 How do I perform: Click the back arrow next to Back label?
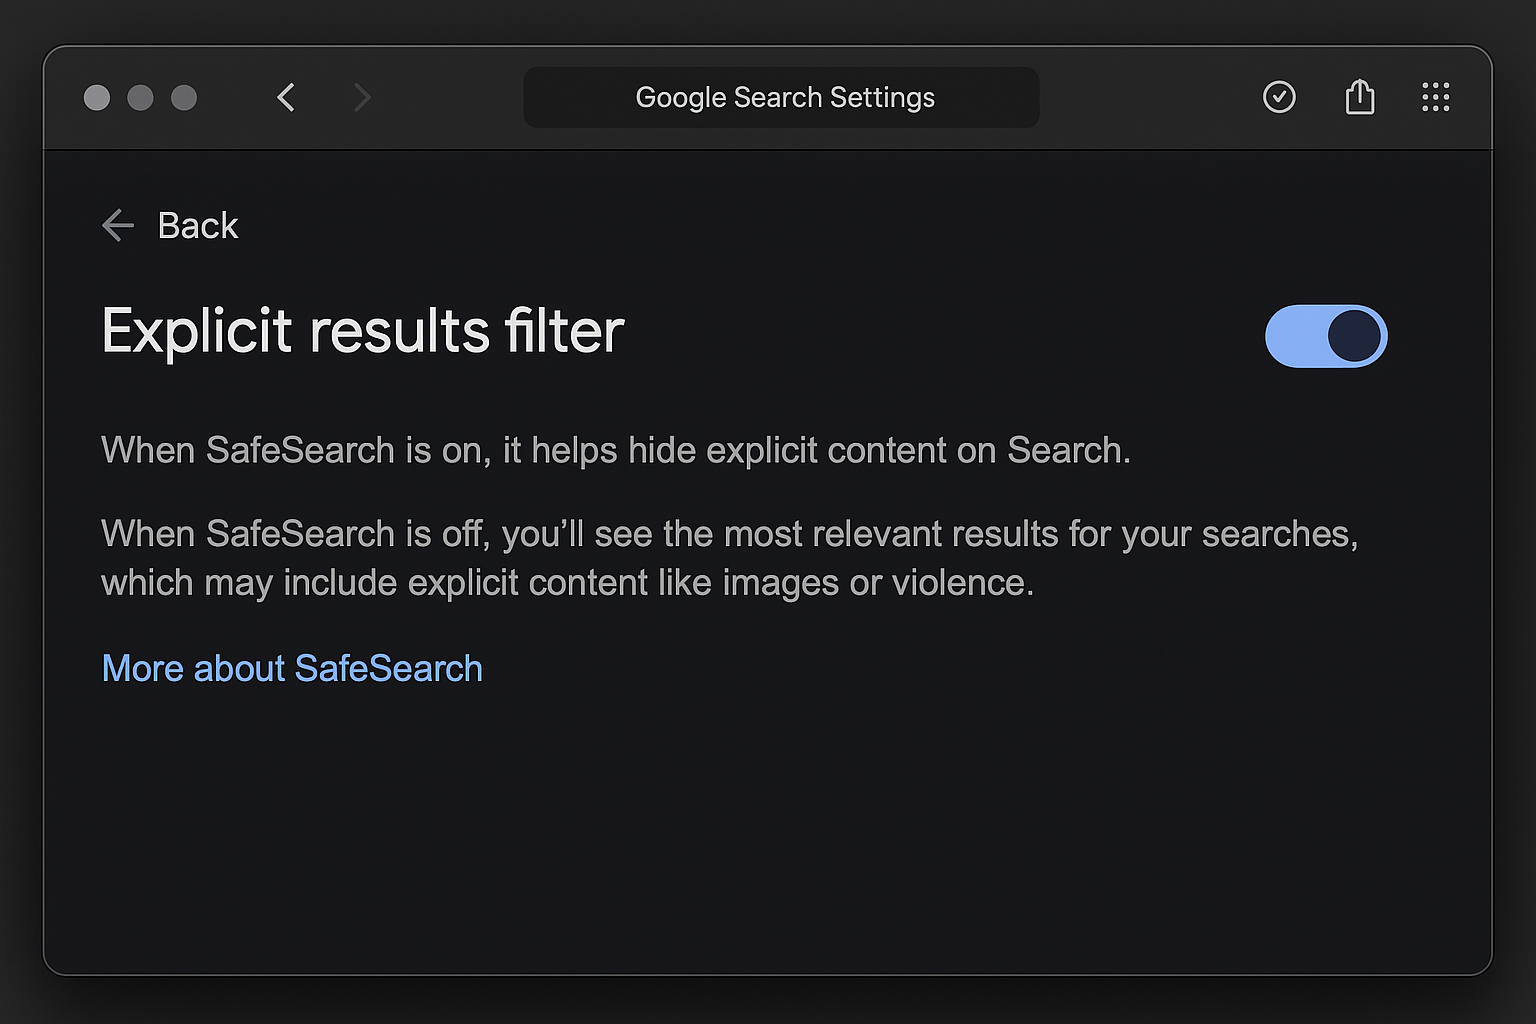point(117,225)
